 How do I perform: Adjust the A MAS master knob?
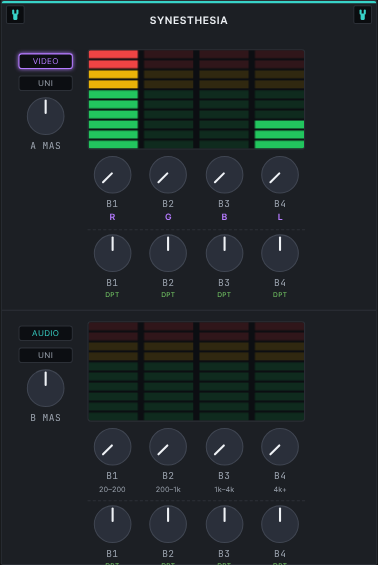coord(46,116)
